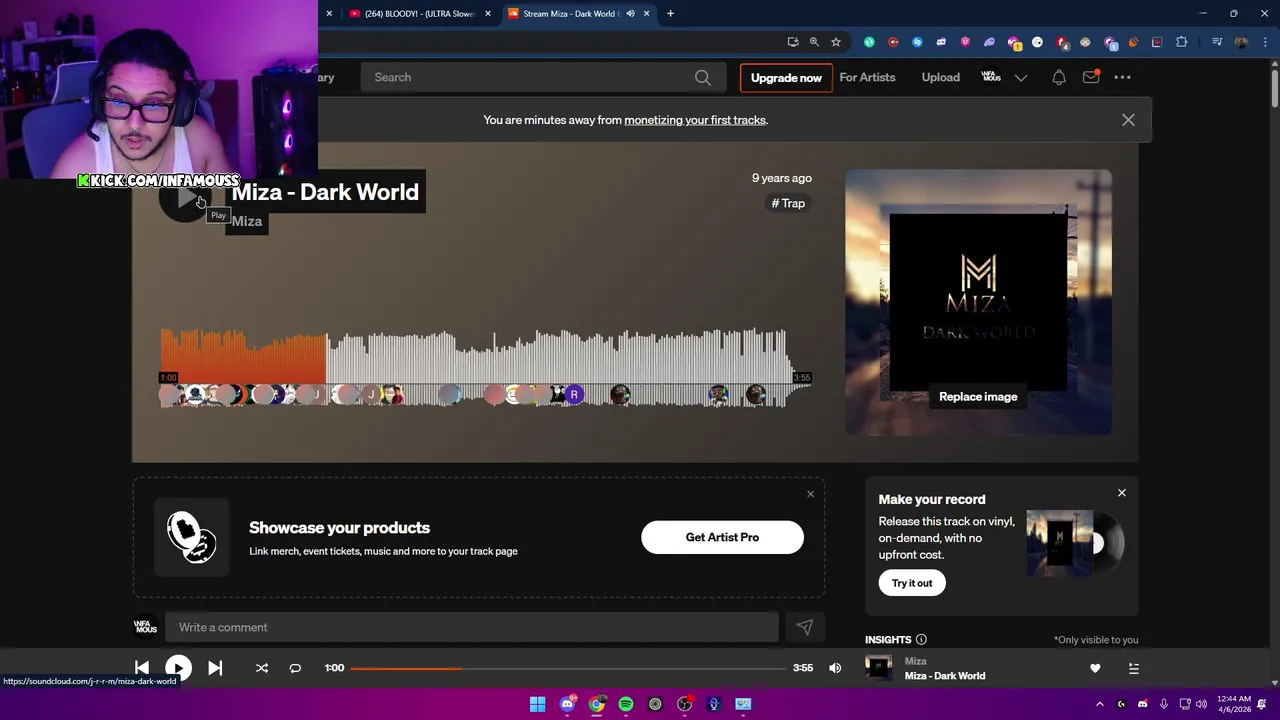Click the search magnifier icon in SoundCloud header
This screenshot has width=1280, height=720.
pos(703,78)
